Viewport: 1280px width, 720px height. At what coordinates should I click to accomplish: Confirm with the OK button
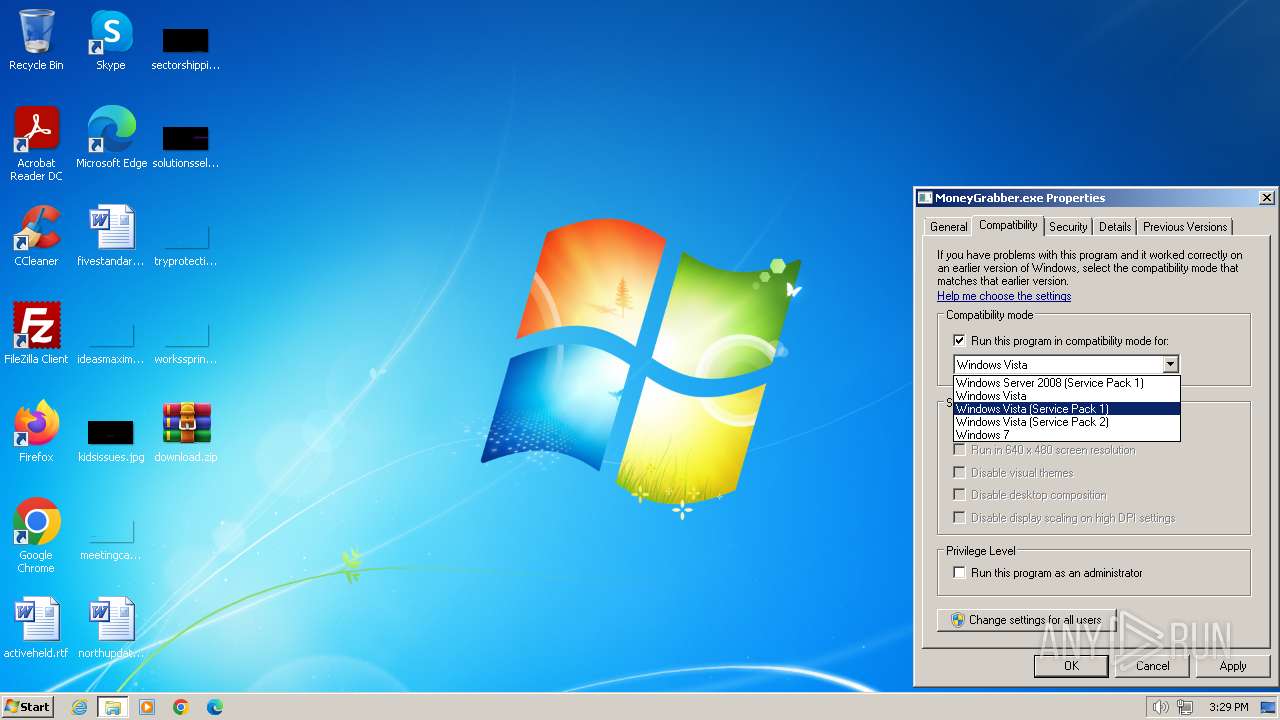(1071, 666)
